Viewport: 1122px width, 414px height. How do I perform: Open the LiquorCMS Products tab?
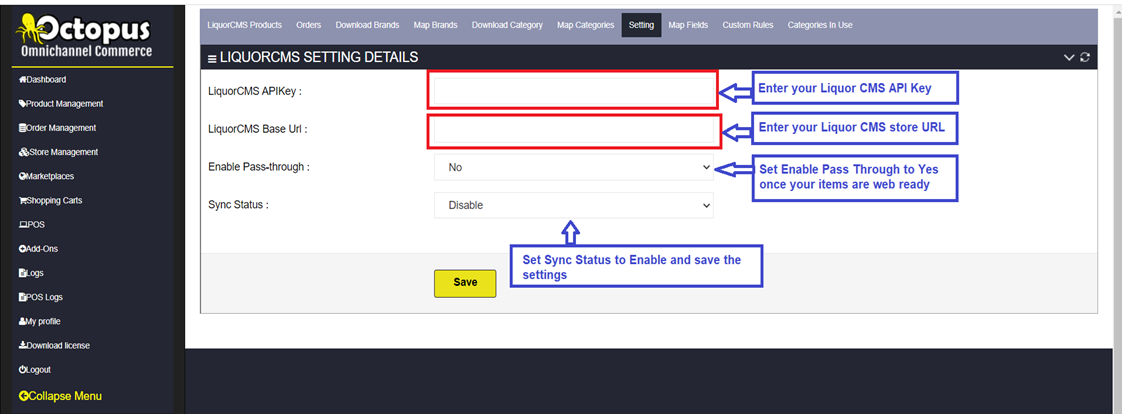point(245,25)
